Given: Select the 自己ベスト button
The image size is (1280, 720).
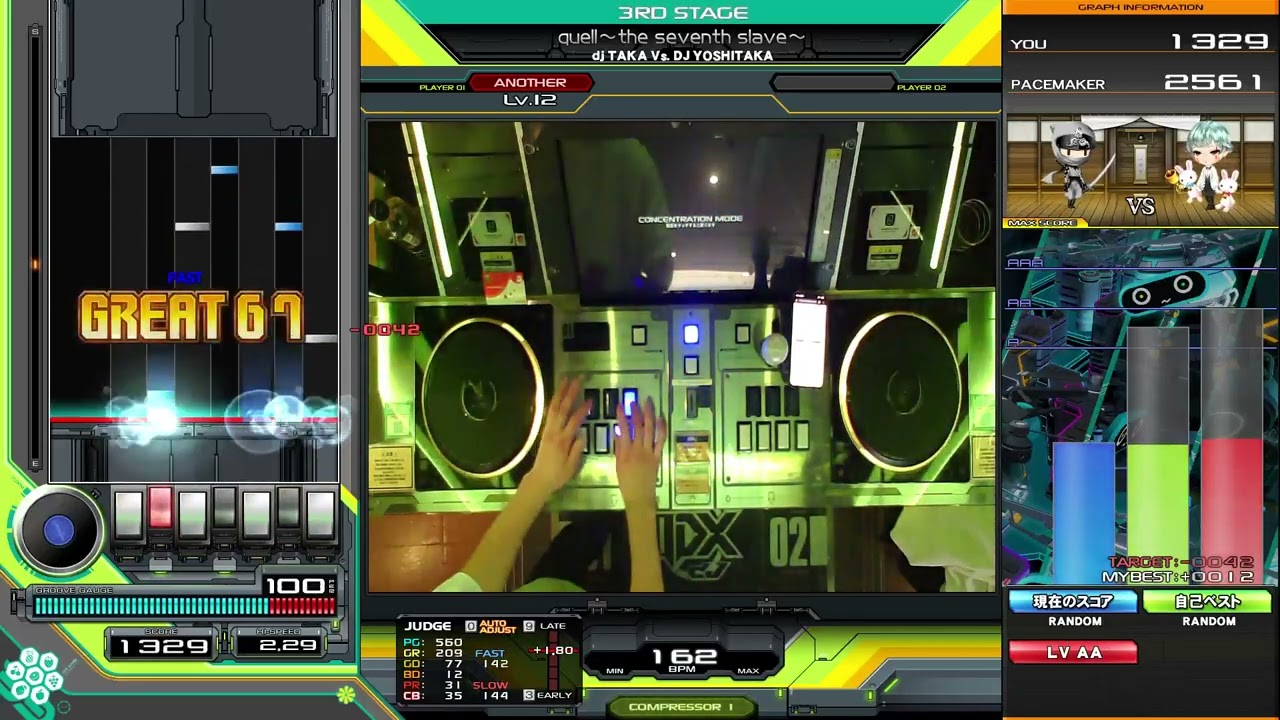Looking at the screenshot, I should pyautogui.click(x=1207, y=601).
